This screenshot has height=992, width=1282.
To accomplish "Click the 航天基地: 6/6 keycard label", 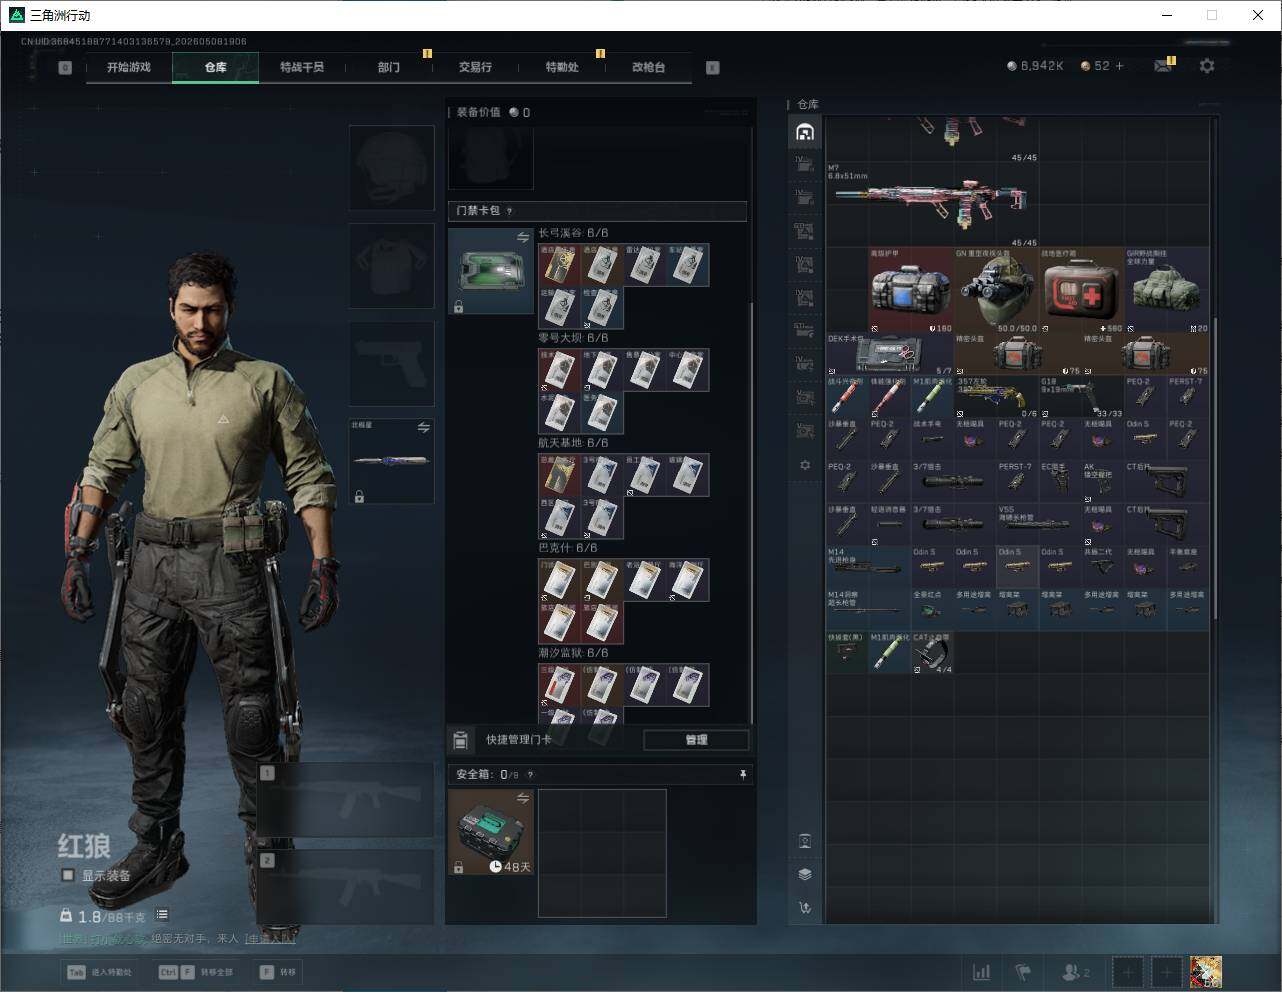I will point(573,443).
